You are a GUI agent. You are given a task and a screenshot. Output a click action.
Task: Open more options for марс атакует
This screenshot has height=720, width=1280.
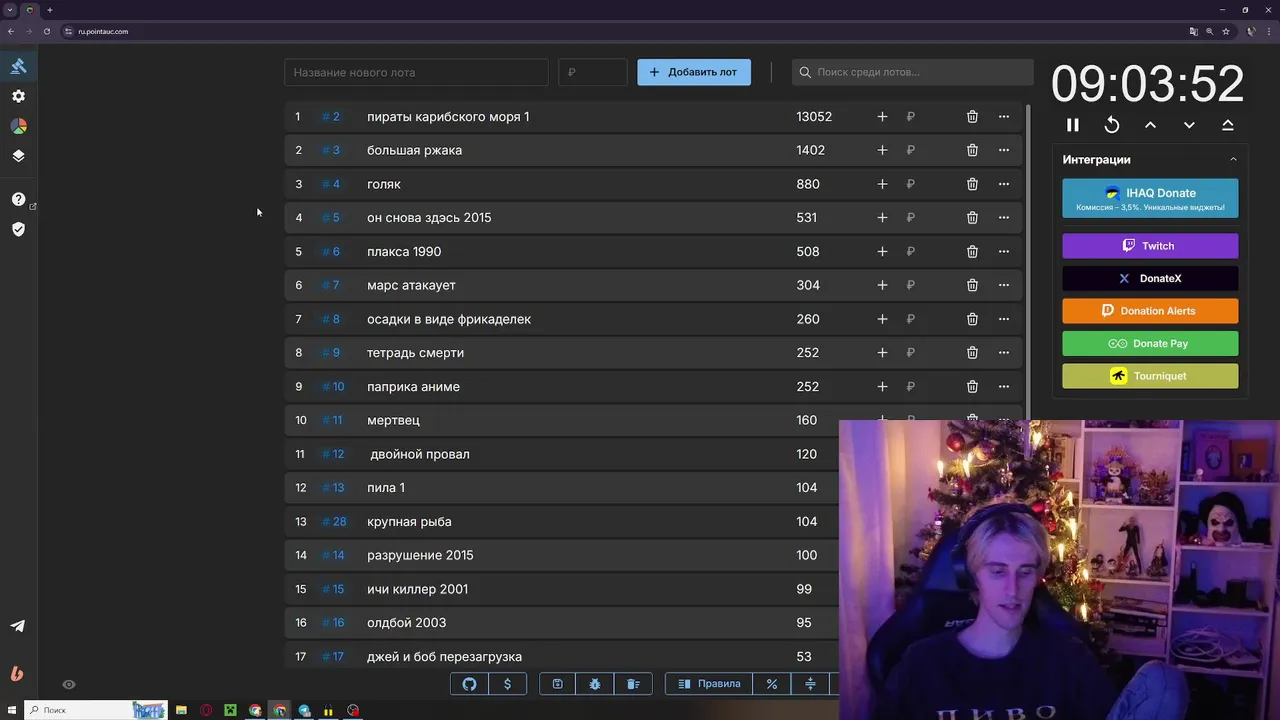(1004, 285)
